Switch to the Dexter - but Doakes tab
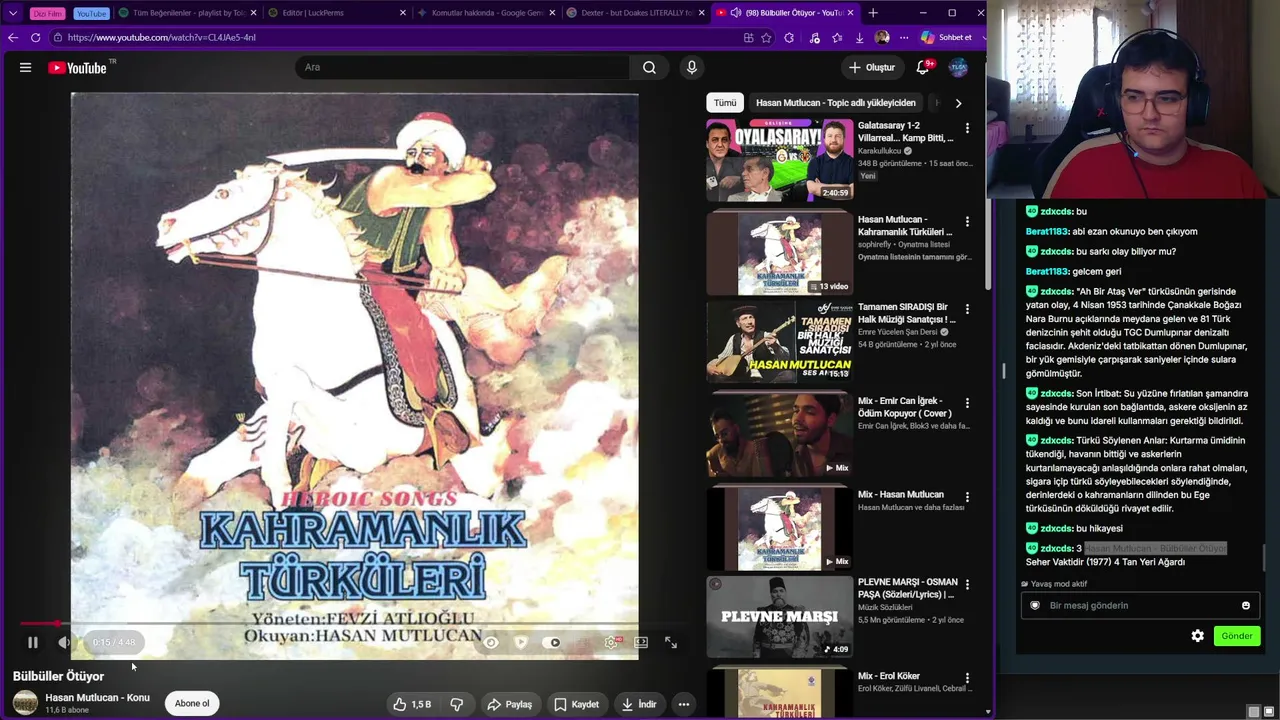The height and width of the screenshot is (720, 1280). point(636,13)
